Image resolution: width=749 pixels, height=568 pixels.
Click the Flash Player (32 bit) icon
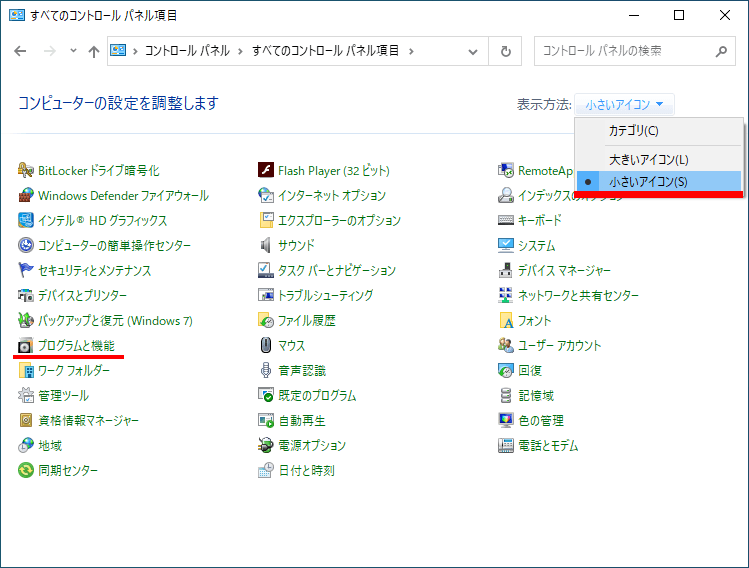pos(266,171)
